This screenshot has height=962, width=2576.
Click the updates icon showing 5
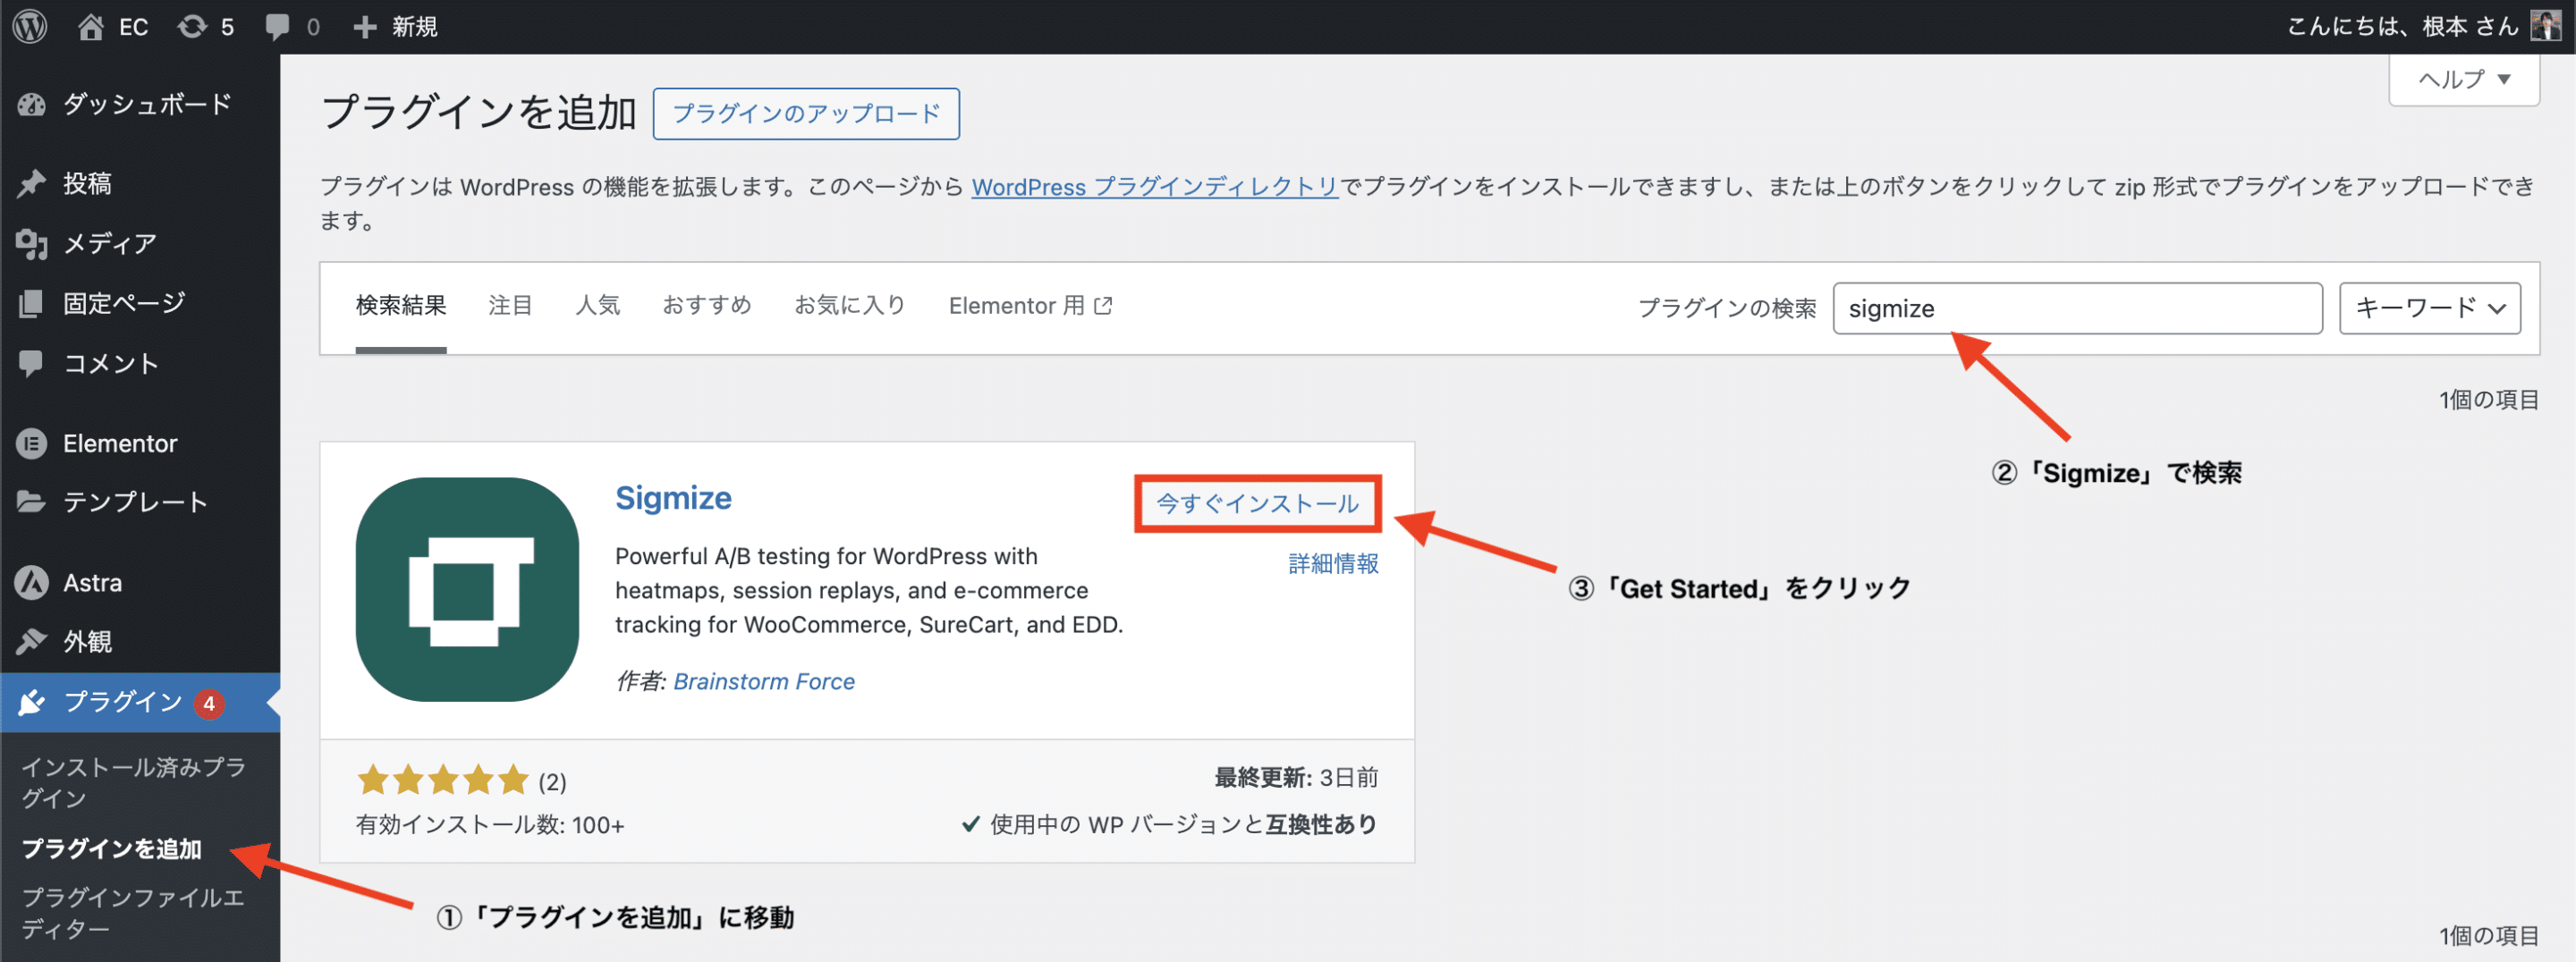tap(192, 26)
